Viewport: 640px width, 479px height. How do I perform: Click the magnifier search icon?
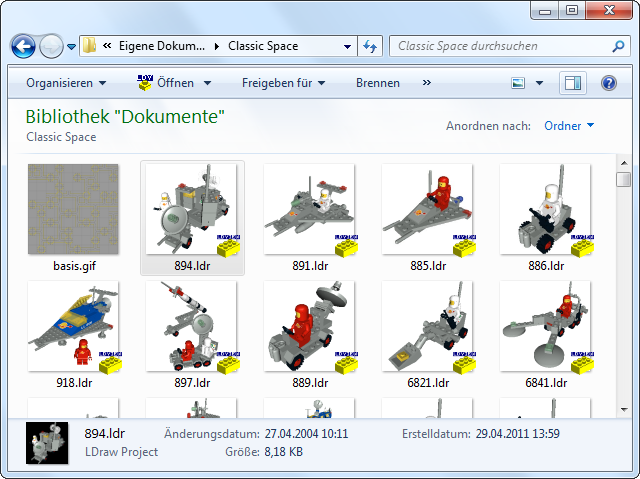[x=618, y=46]
